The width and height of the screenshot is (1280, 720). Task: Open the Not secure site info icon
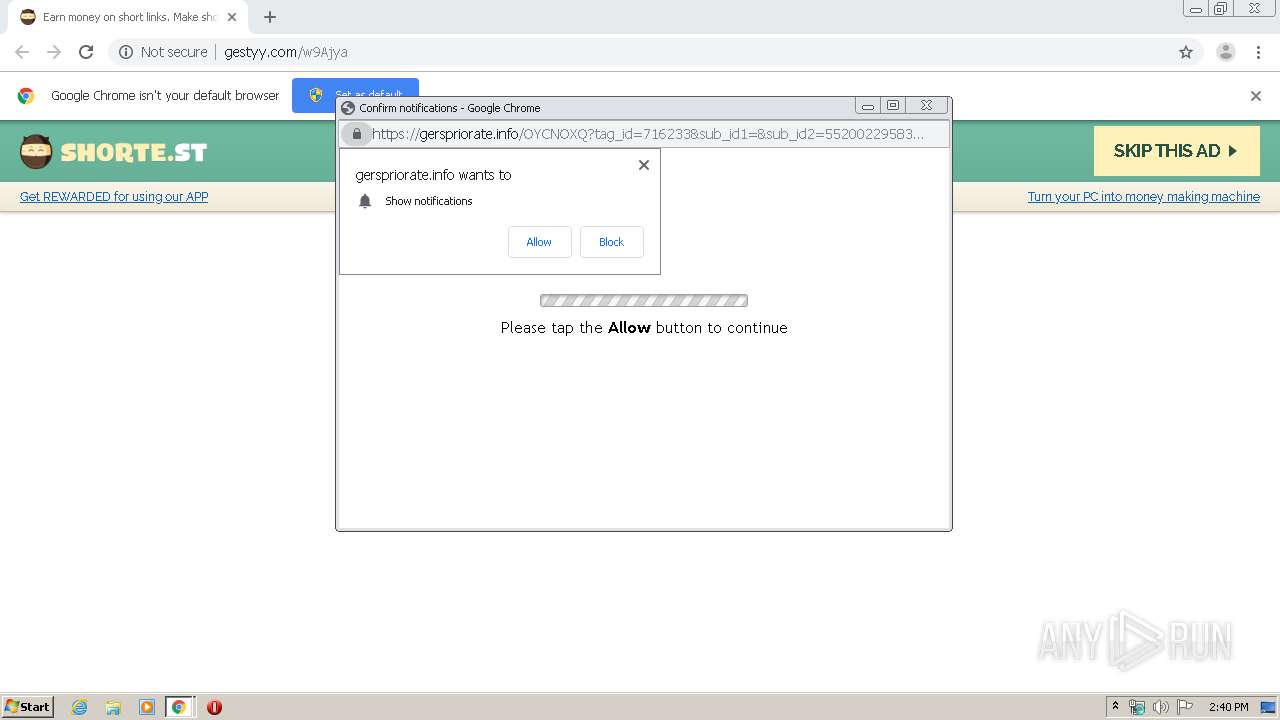(x=126, y=52)
